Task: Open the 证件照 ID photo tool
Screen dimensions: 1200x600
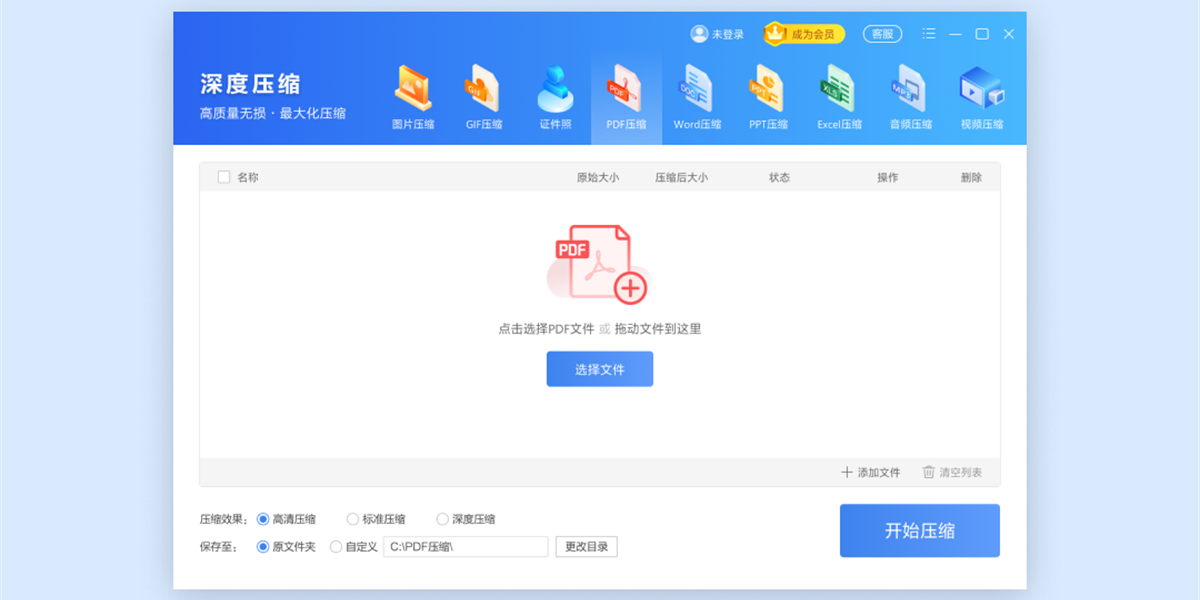Action: coord(556,98)
